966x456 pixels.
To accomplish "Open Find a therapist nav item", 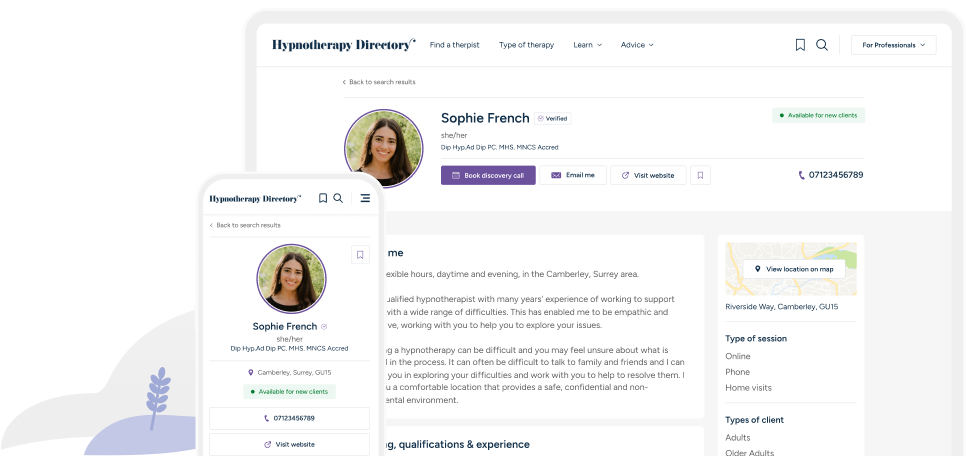I will (x=454, y=45).
